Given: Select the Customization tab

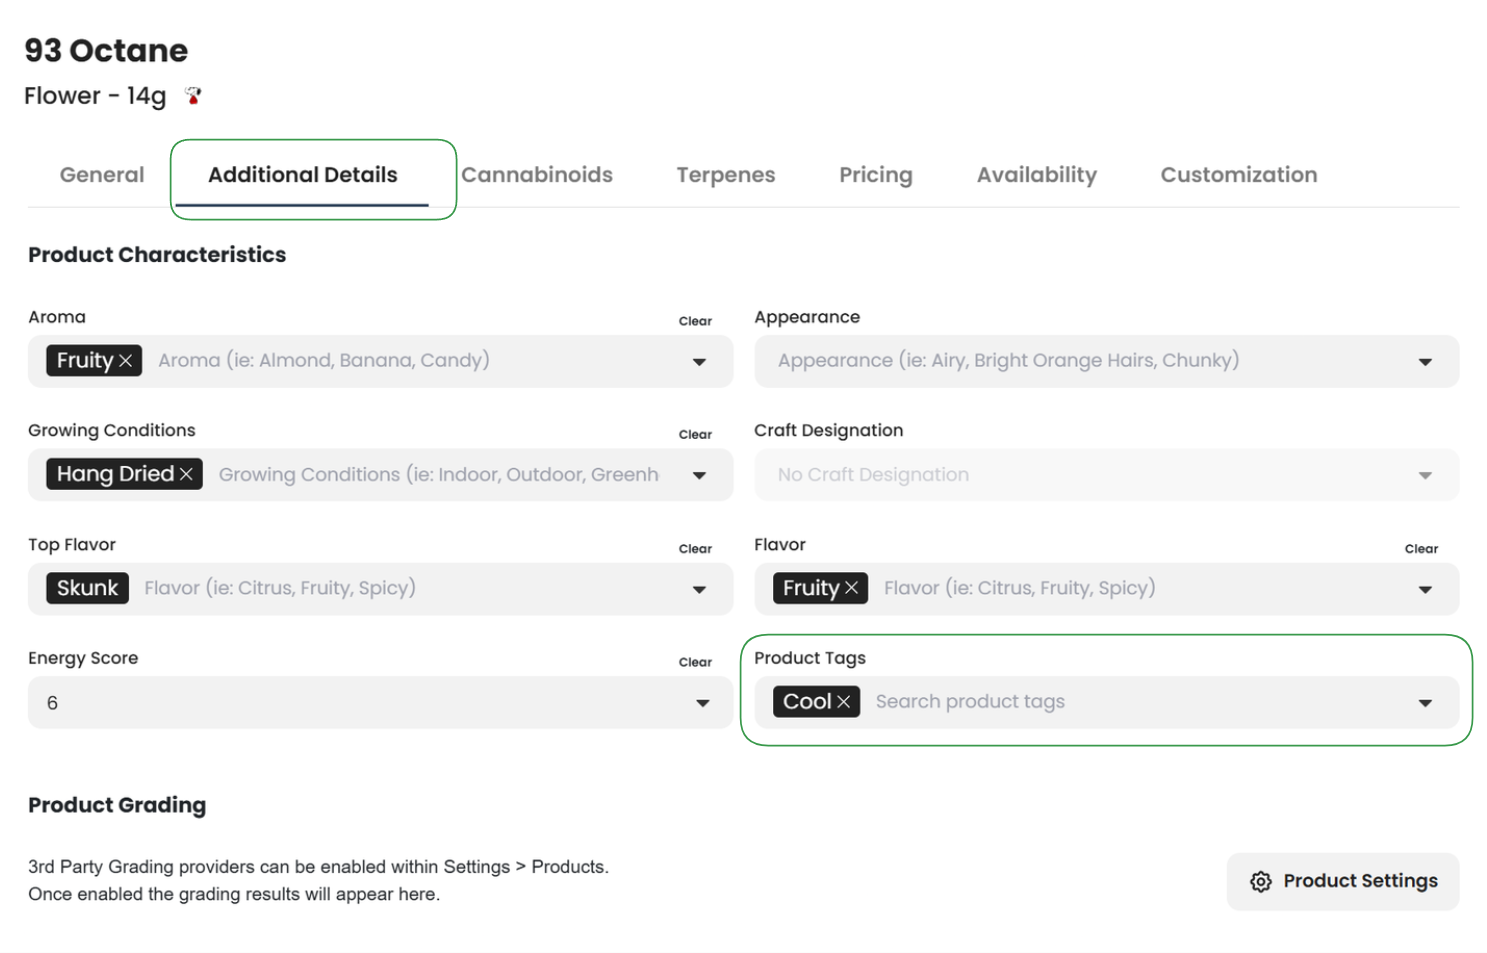Looking at the screenshot, I should pyautogui.click(x=1238, y=175).
